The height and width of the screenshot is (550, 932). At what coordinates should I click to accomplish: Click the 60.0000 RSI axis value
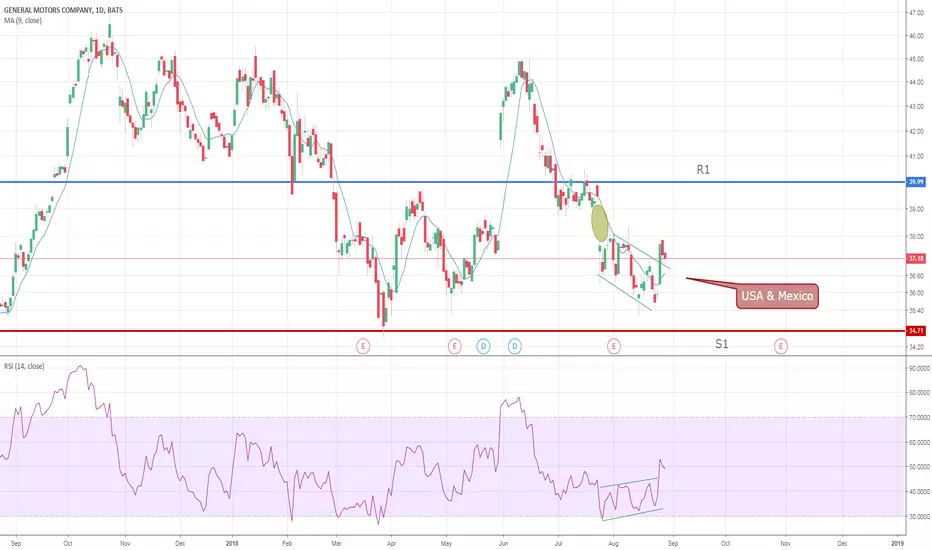[x=919, y=442]
